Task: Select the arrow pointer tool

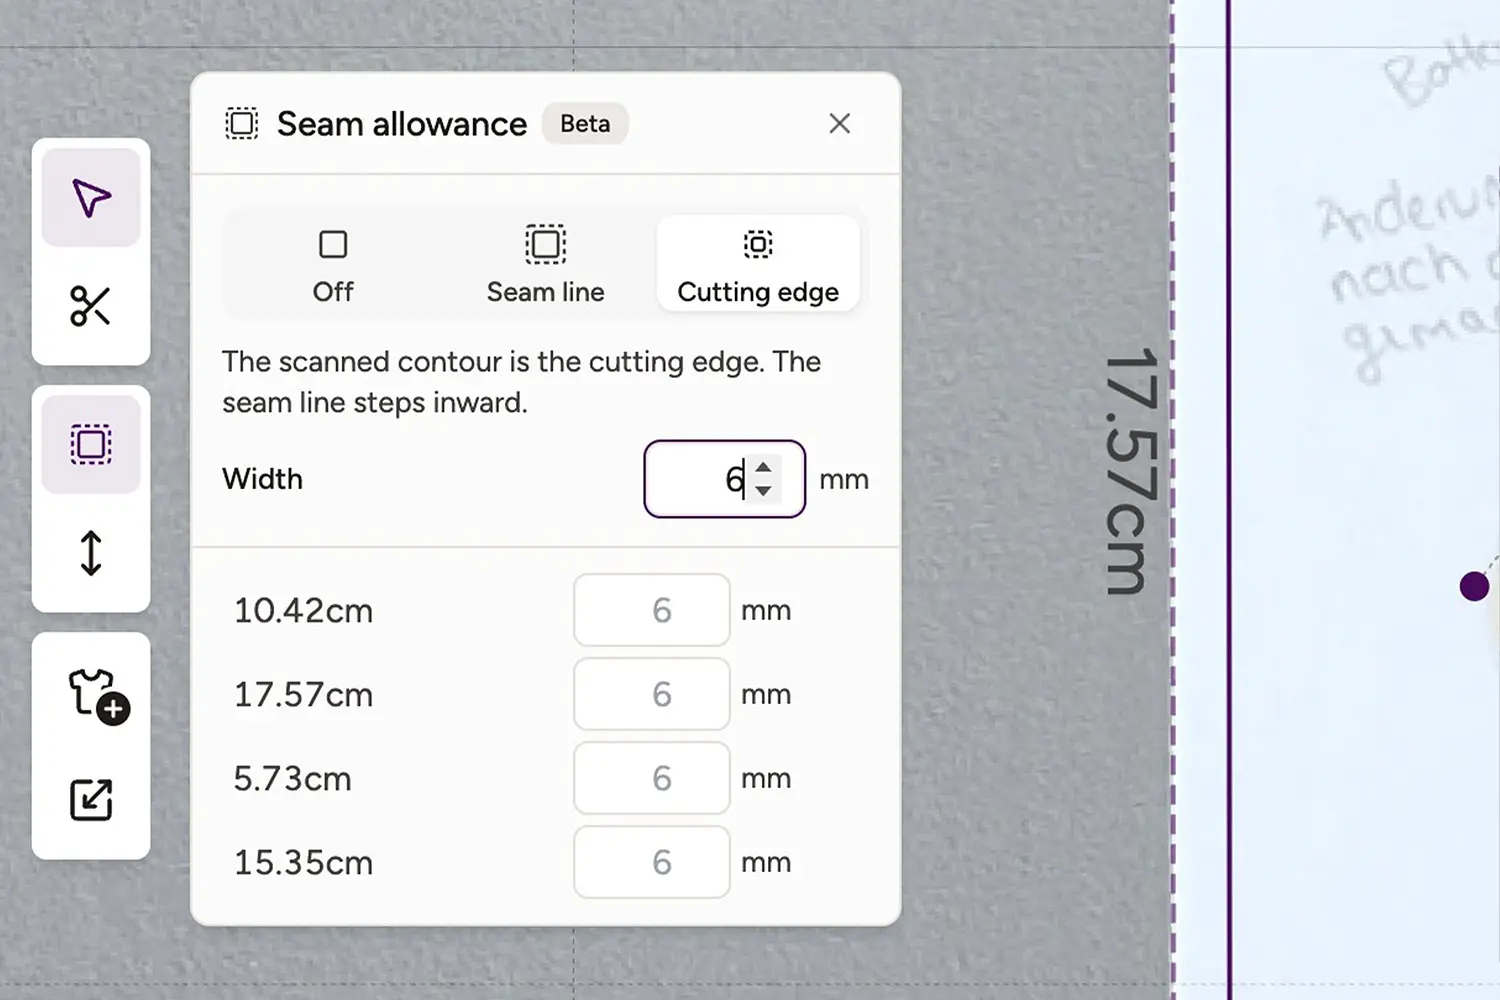Action: point(91,198)
